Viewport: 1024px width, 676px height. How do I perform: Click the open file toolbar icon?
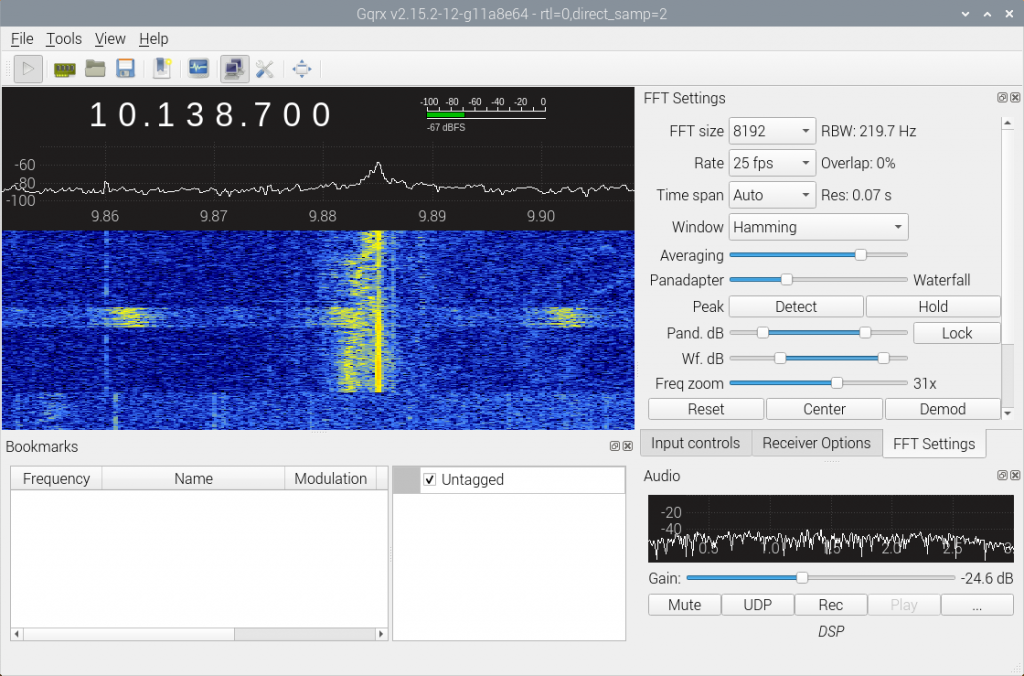[x=95, y=68]
